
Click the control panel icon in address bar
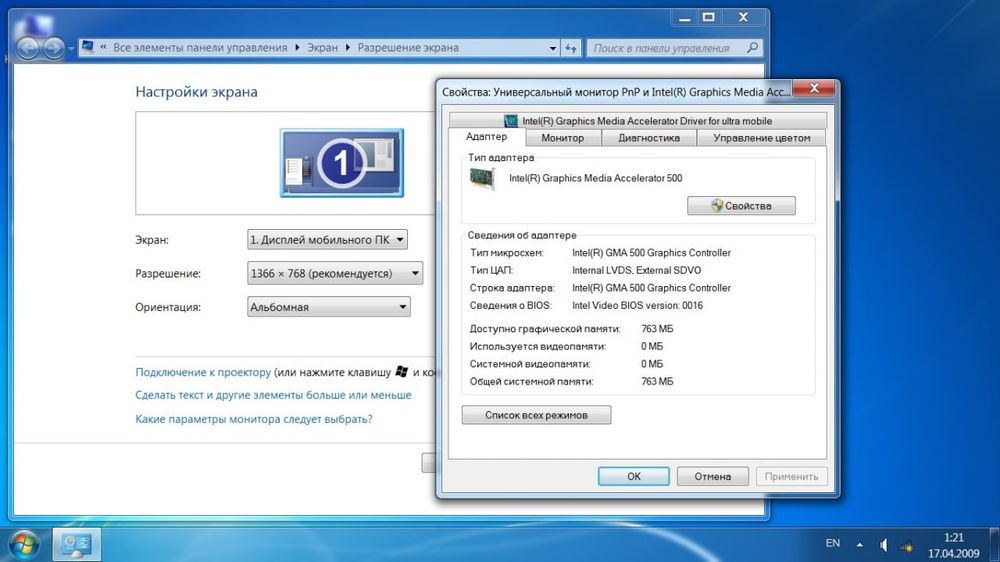click(x=88, y=47)
